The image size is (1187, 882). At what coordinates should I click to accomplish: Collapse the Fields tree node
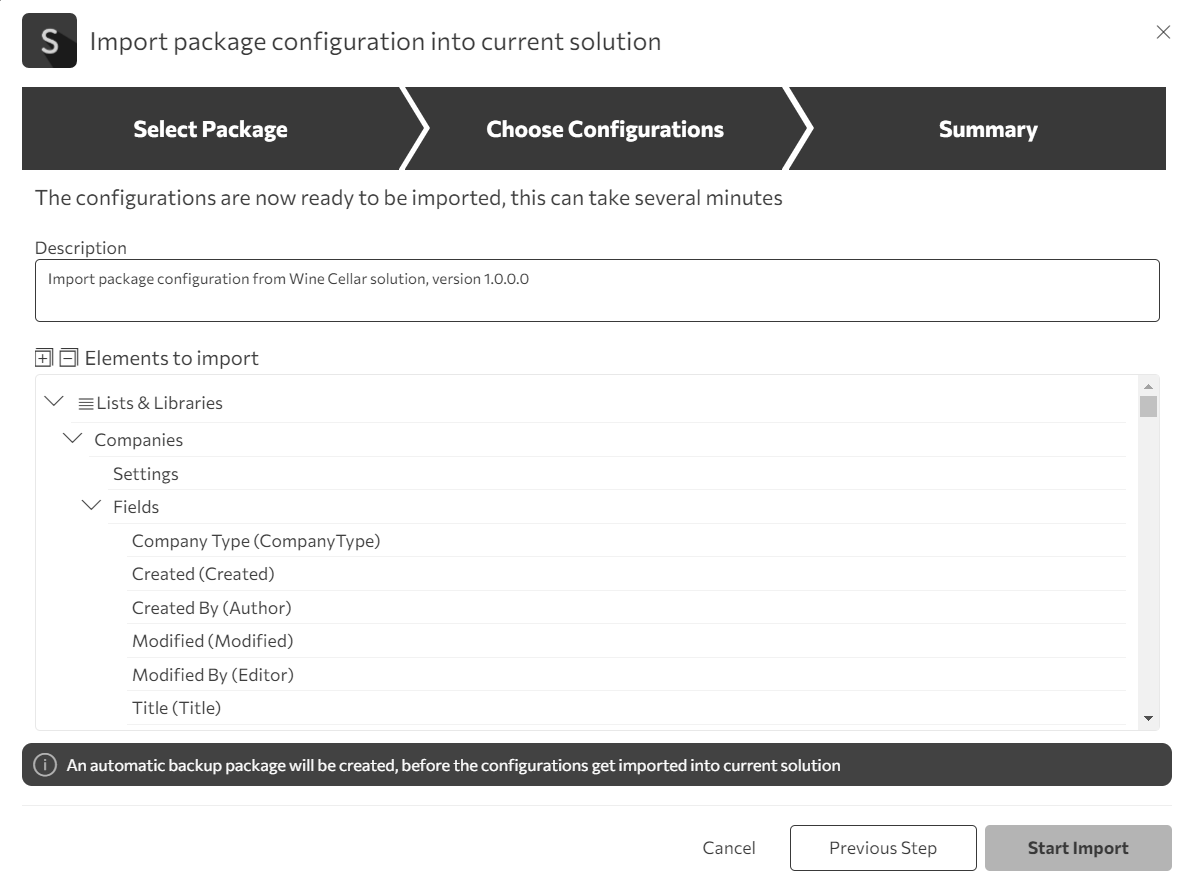point(92,506)
